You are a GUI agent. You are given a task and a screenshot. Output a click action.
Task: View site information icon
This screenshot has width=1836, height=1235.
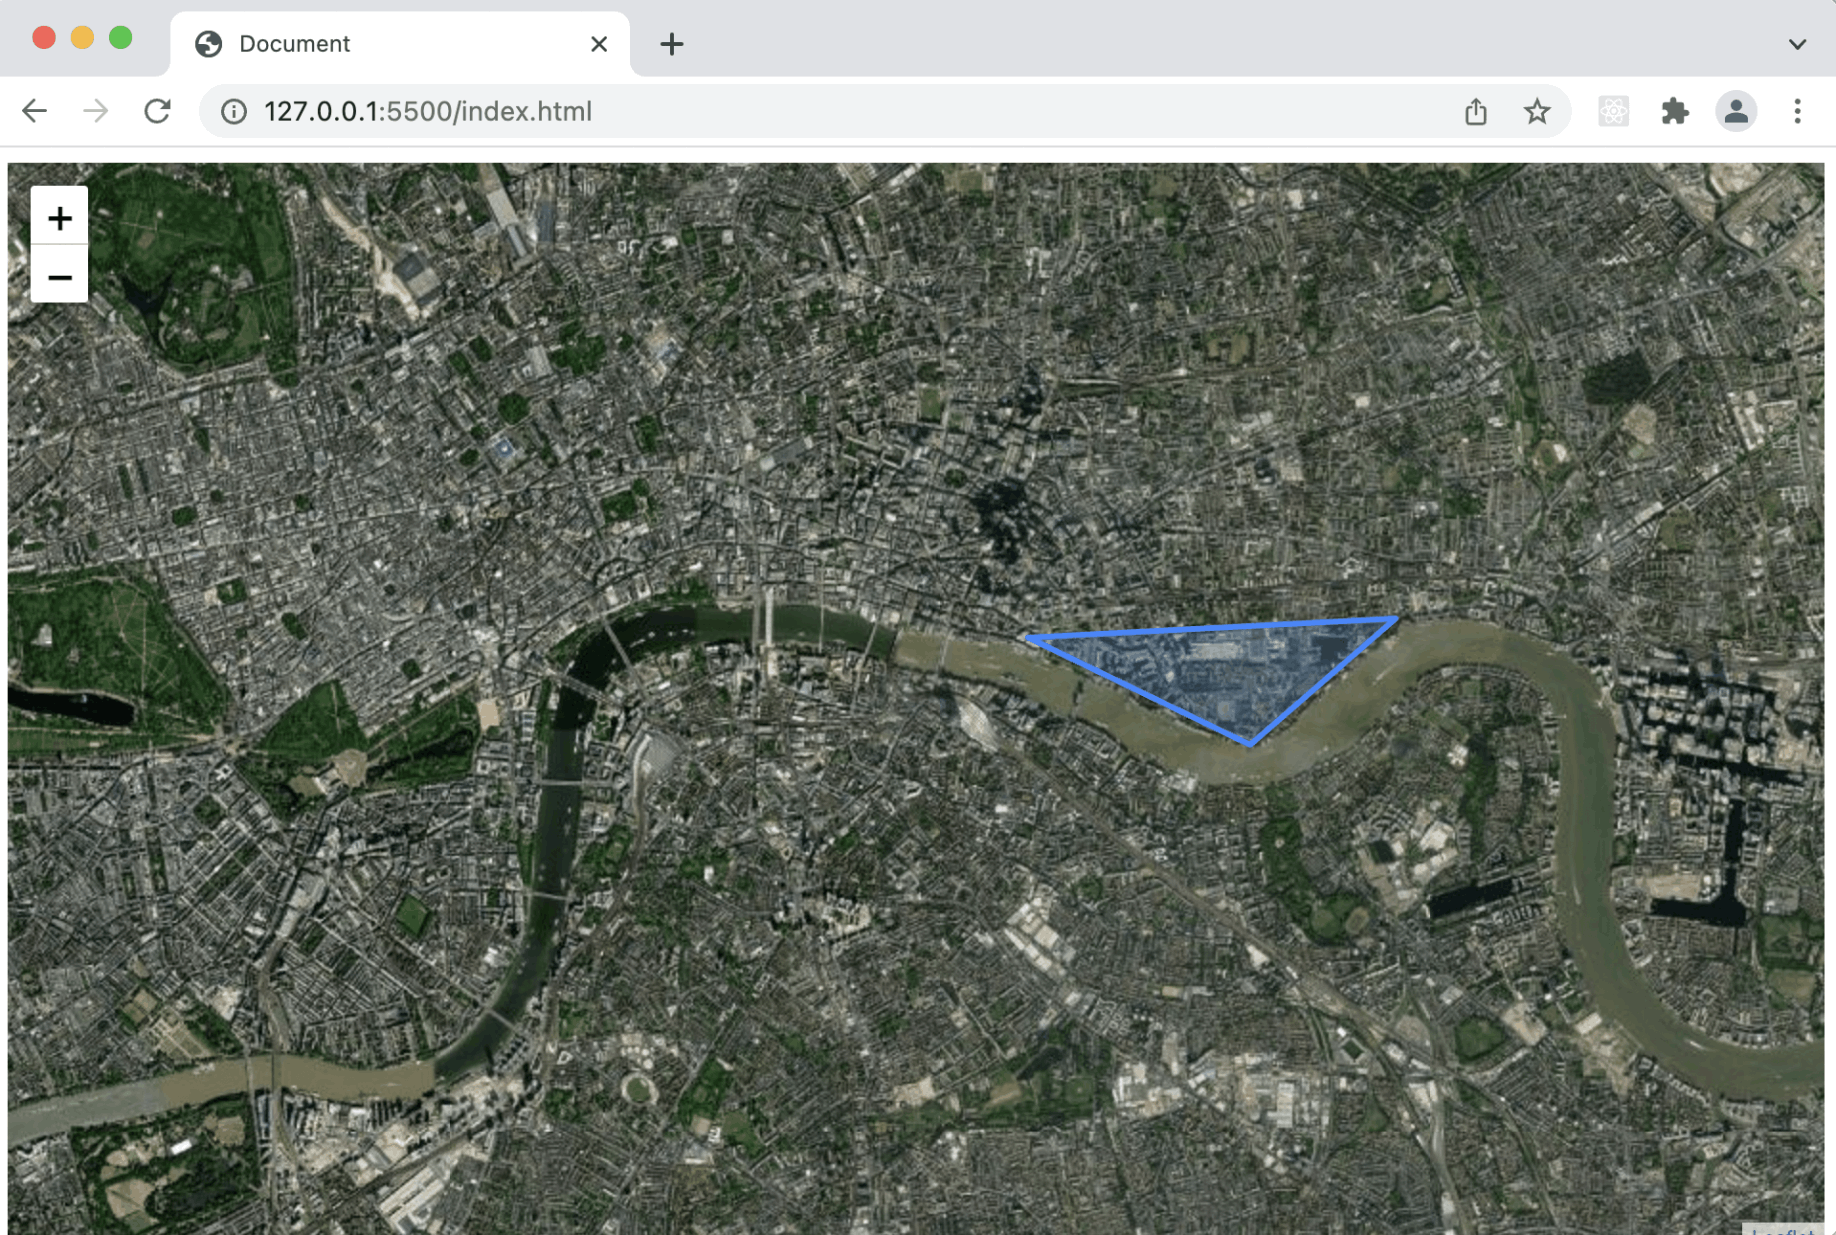click(234, 111)
